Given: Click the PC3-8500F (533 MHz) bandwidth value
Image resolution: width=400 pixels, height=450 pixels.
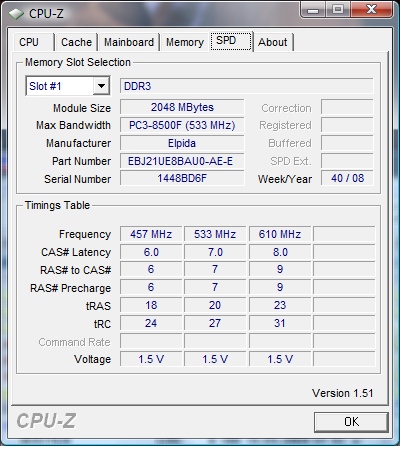Looking at the screenshot, I should click(x=182, y=125).
